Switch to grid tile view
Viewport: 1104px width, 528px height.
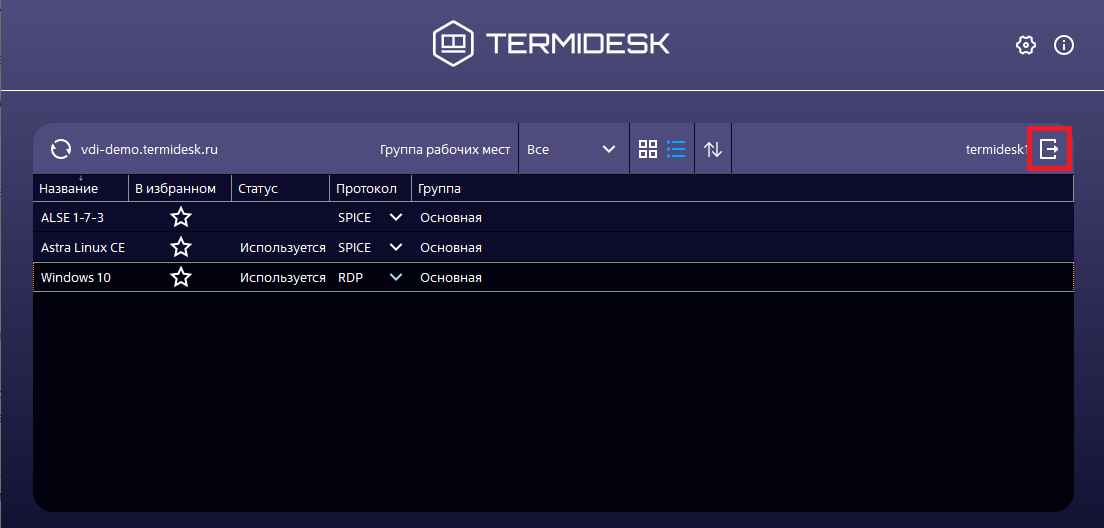tap(648, 149)
